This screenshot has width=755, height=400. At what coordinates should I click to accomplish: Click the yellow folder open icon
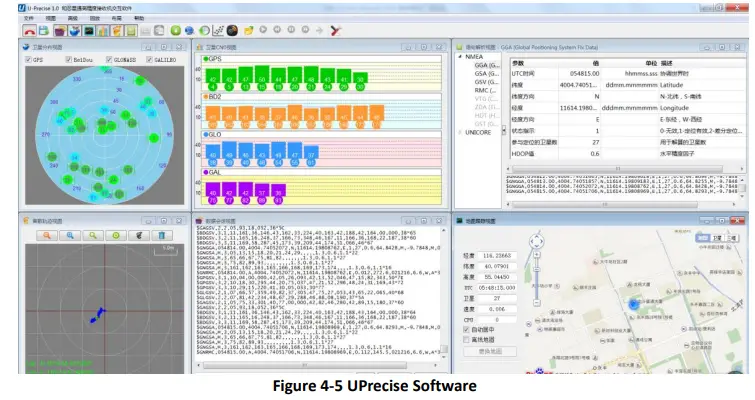(x=248, y=31)
